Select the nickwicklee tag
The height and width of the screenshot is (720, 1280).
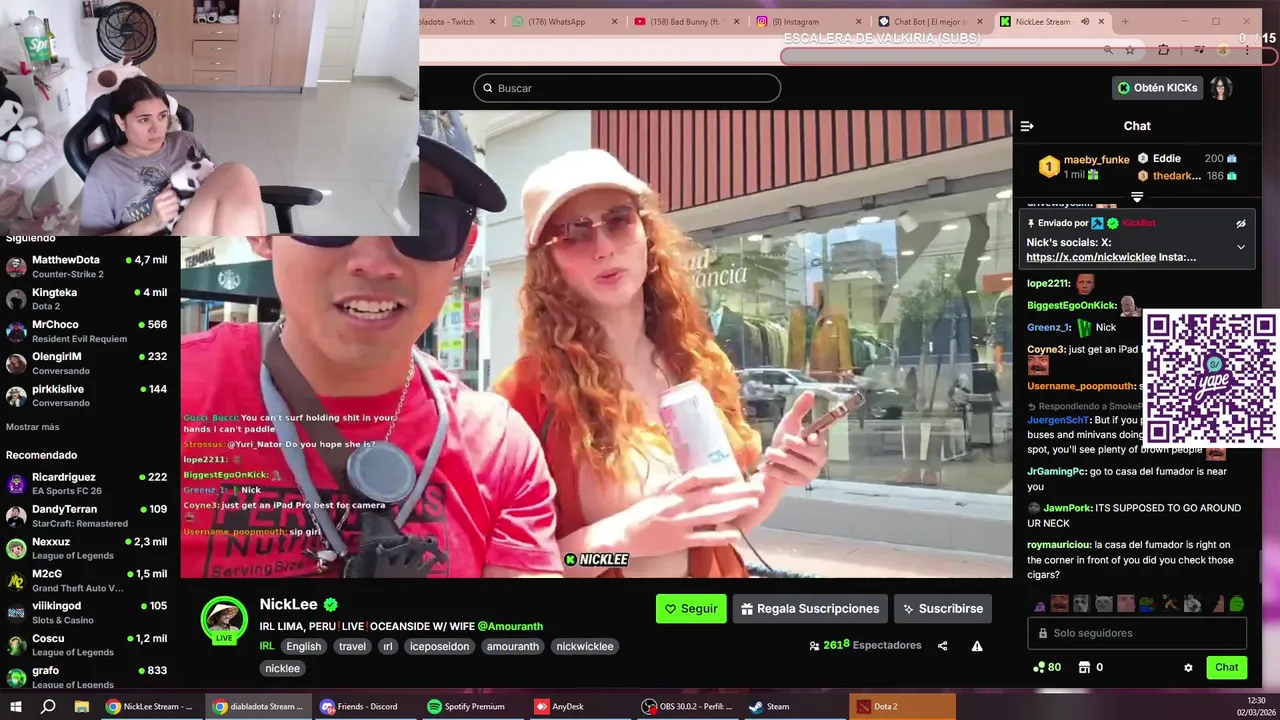[x=585, y=646]
